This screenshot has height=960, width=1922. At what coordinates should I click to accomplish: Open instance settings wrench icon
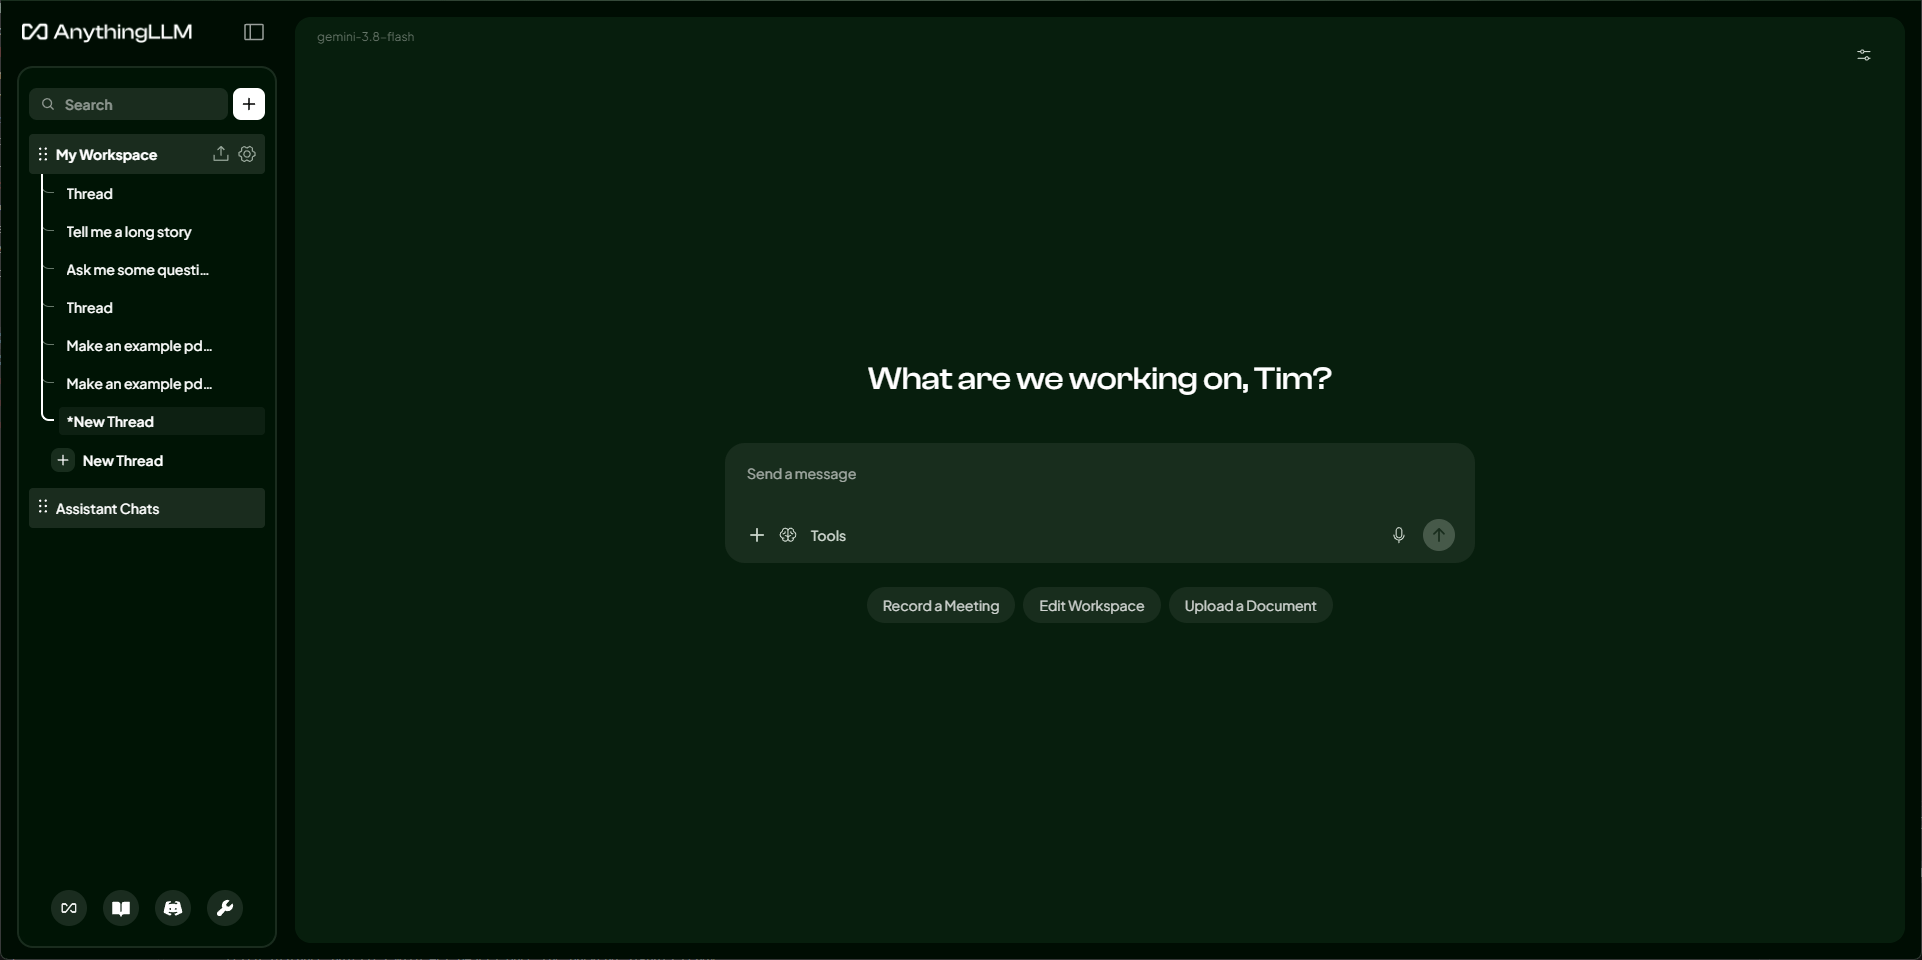(x=225, y=908)
